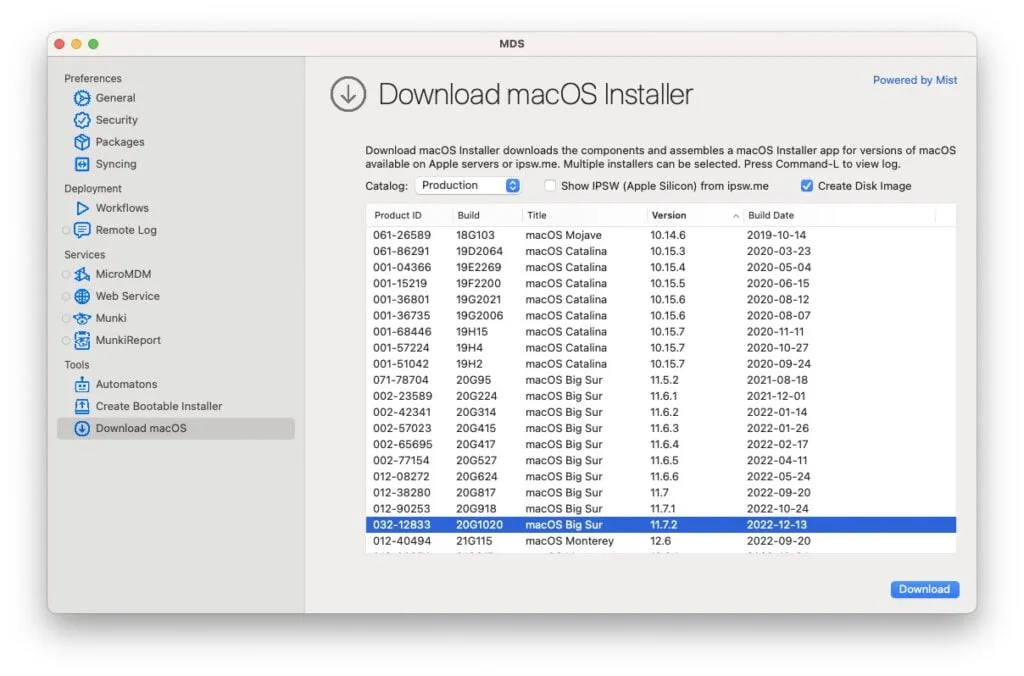Viewport: 1024px width, 676px height.
Task: Select macOS Mojave 10.14.6 row
Action: coord(661,235)
